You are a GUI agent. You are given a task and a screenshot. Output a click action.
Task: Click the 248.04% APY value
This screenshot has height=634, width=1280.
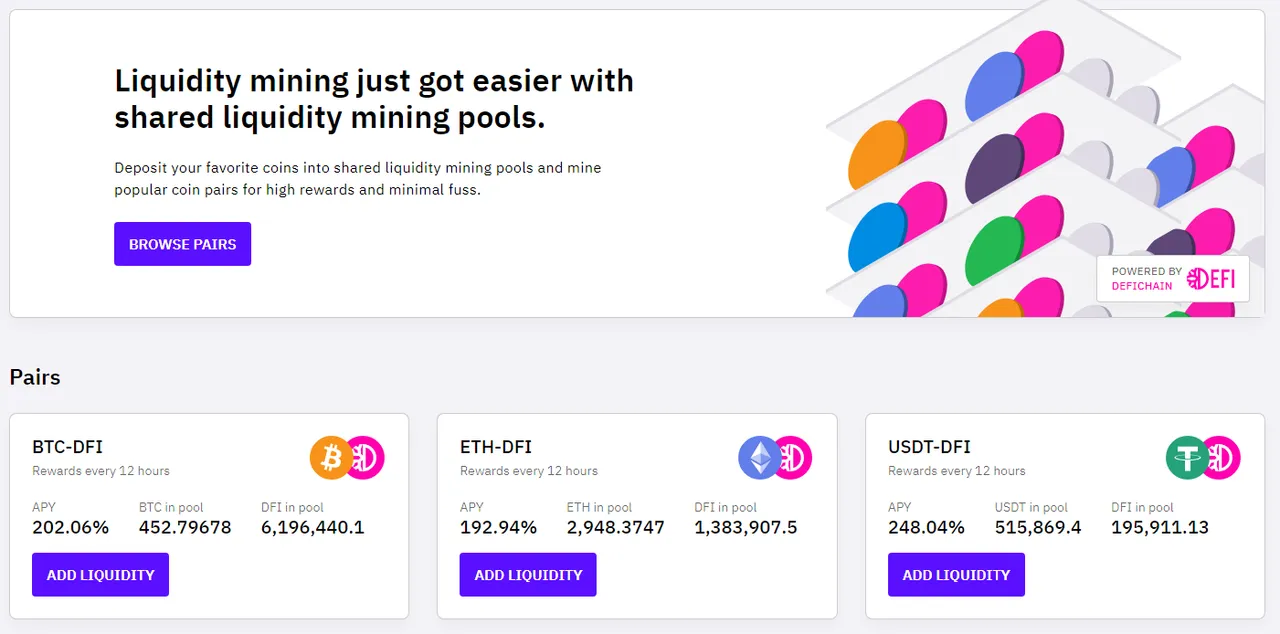[926, 527]
